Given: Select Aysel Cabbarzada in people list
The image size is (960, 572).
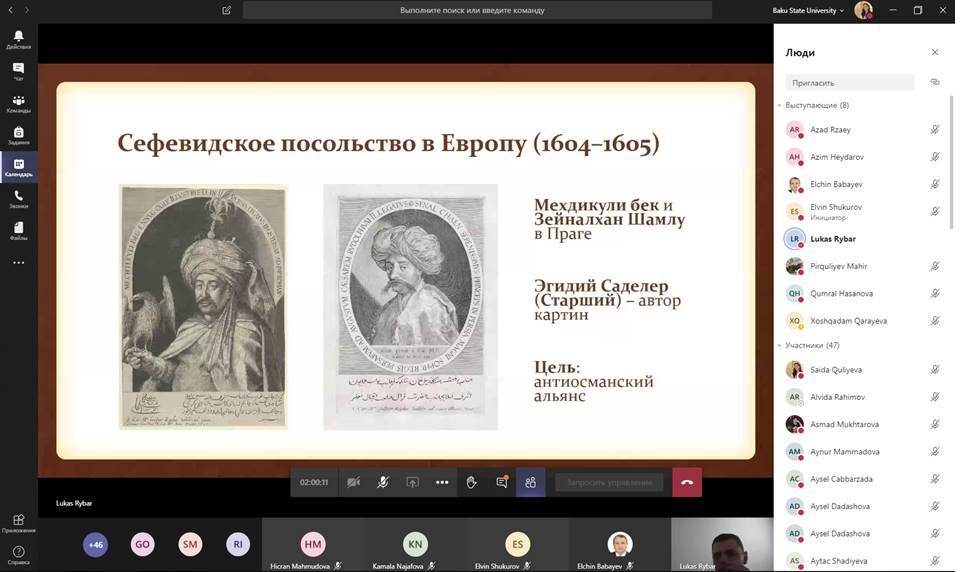Looking at the screenshot, I should (x=863, y=479).
